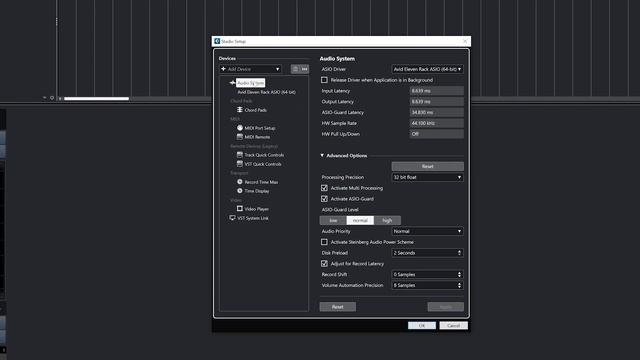The width and height of the screenshot is (640, 360).
Task: Adjust the Record Shift stepper arrows
Action: coord(460,275)
